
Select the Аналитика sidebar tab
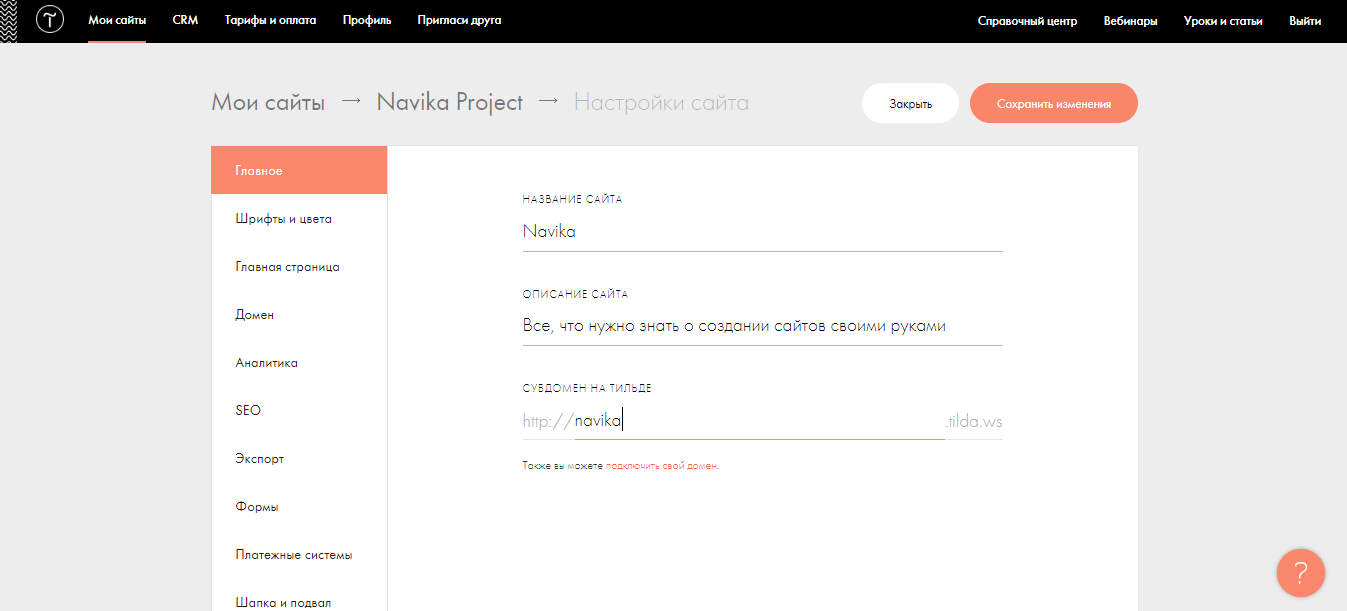coord(266,363)
